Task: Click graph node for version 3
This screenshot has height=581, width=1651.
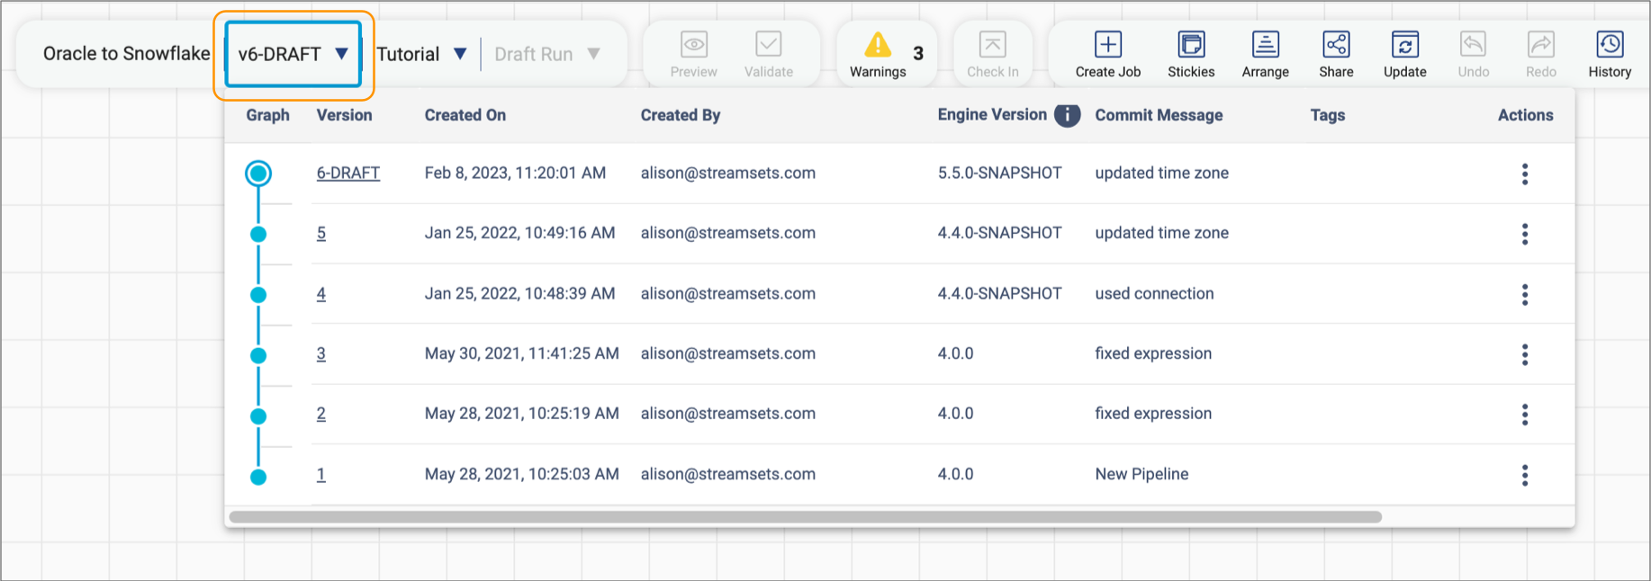Action: [x=258, y=355]
